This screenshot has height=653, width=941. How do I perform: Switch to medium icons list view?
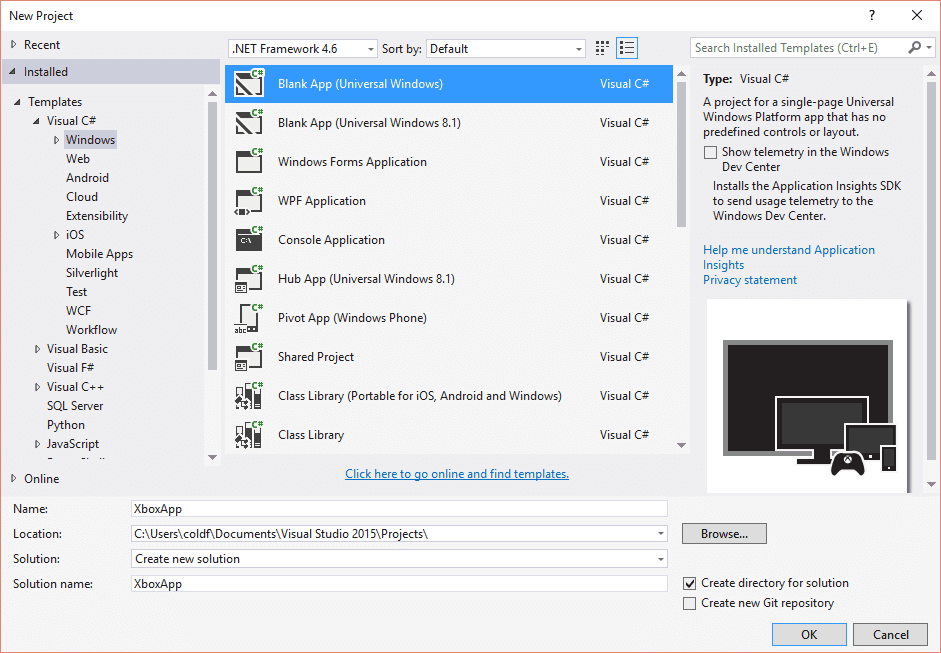click(x=627, y=48)
